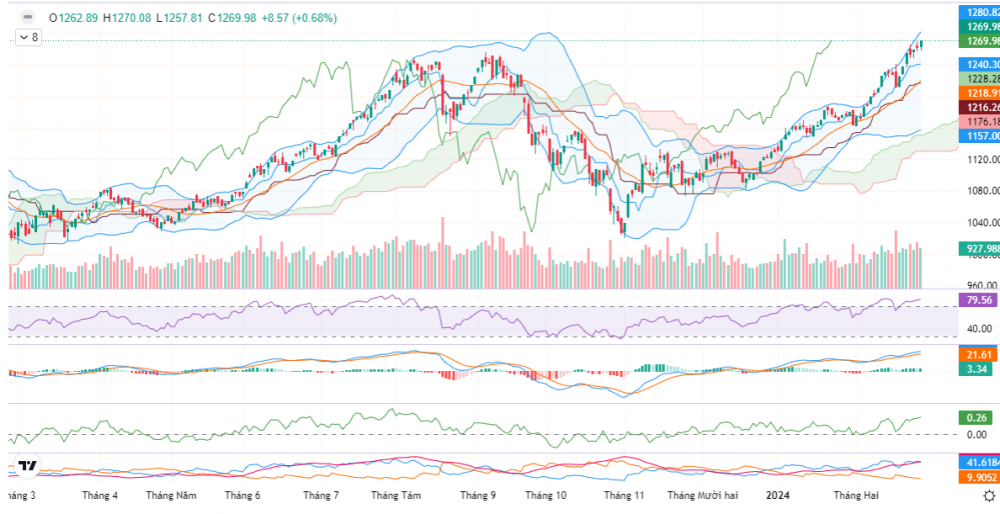The width and height of the screenshot is (1000, 514).
Task: Click the MACD value label 21.61
Action: (x=976, y=355)
